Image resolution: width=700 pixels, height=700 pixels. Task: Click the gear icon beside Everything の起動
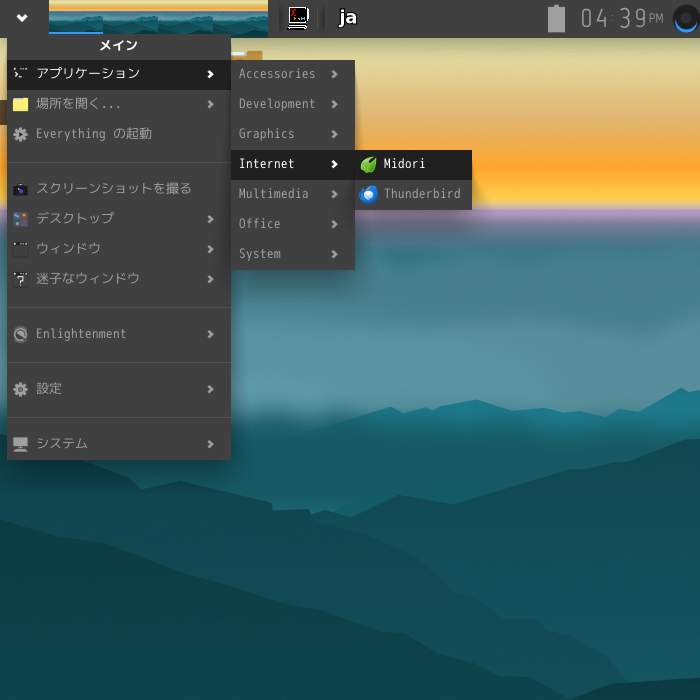21,134
